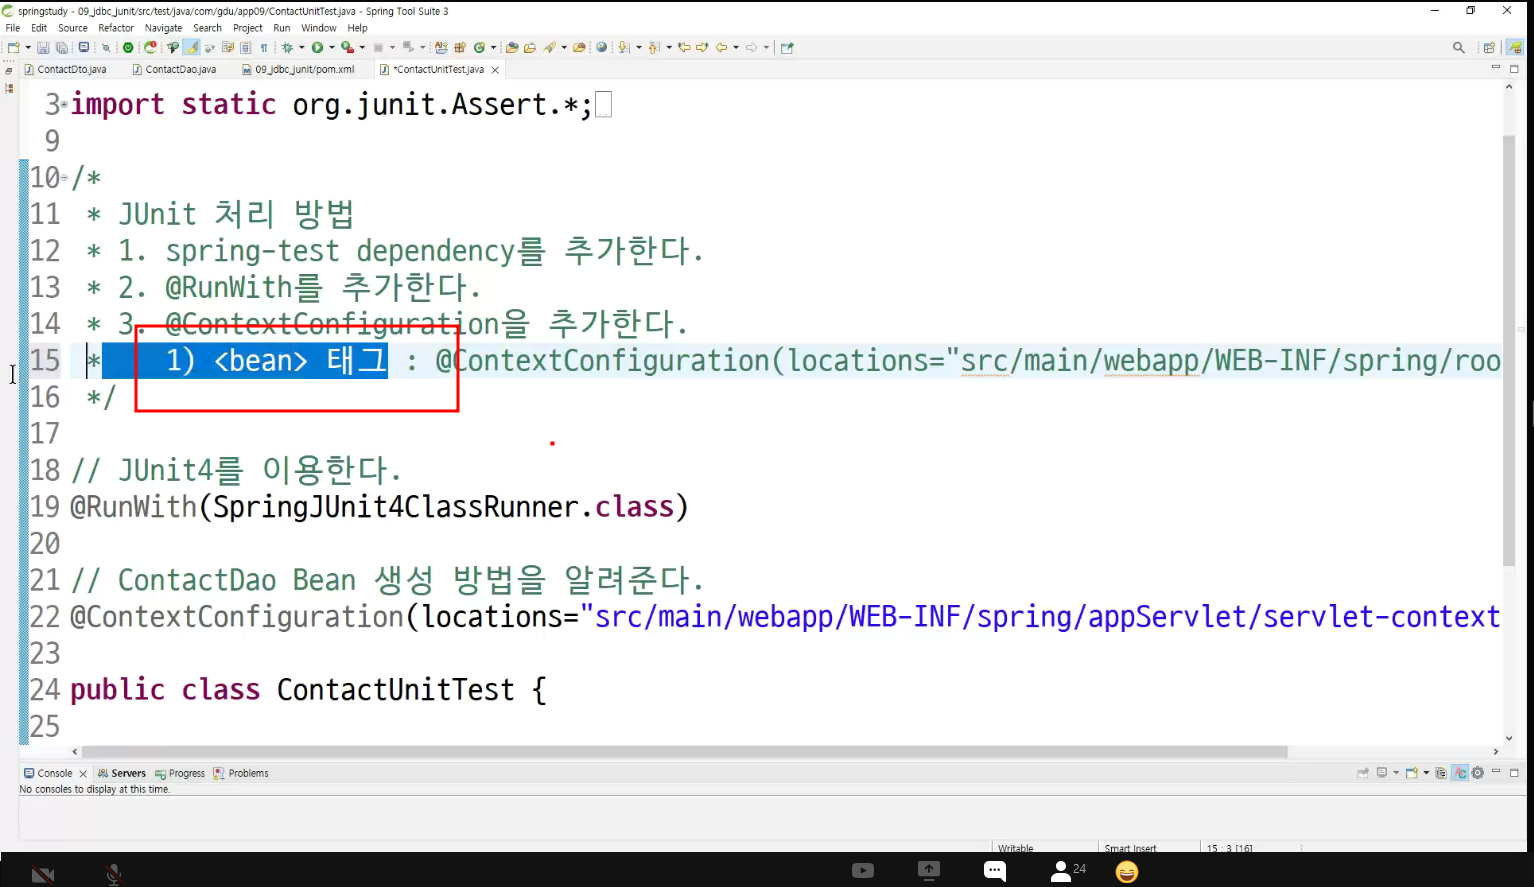
Task: Click the Open Type icon
Action: pyautogui.click(x=512, y=47)
